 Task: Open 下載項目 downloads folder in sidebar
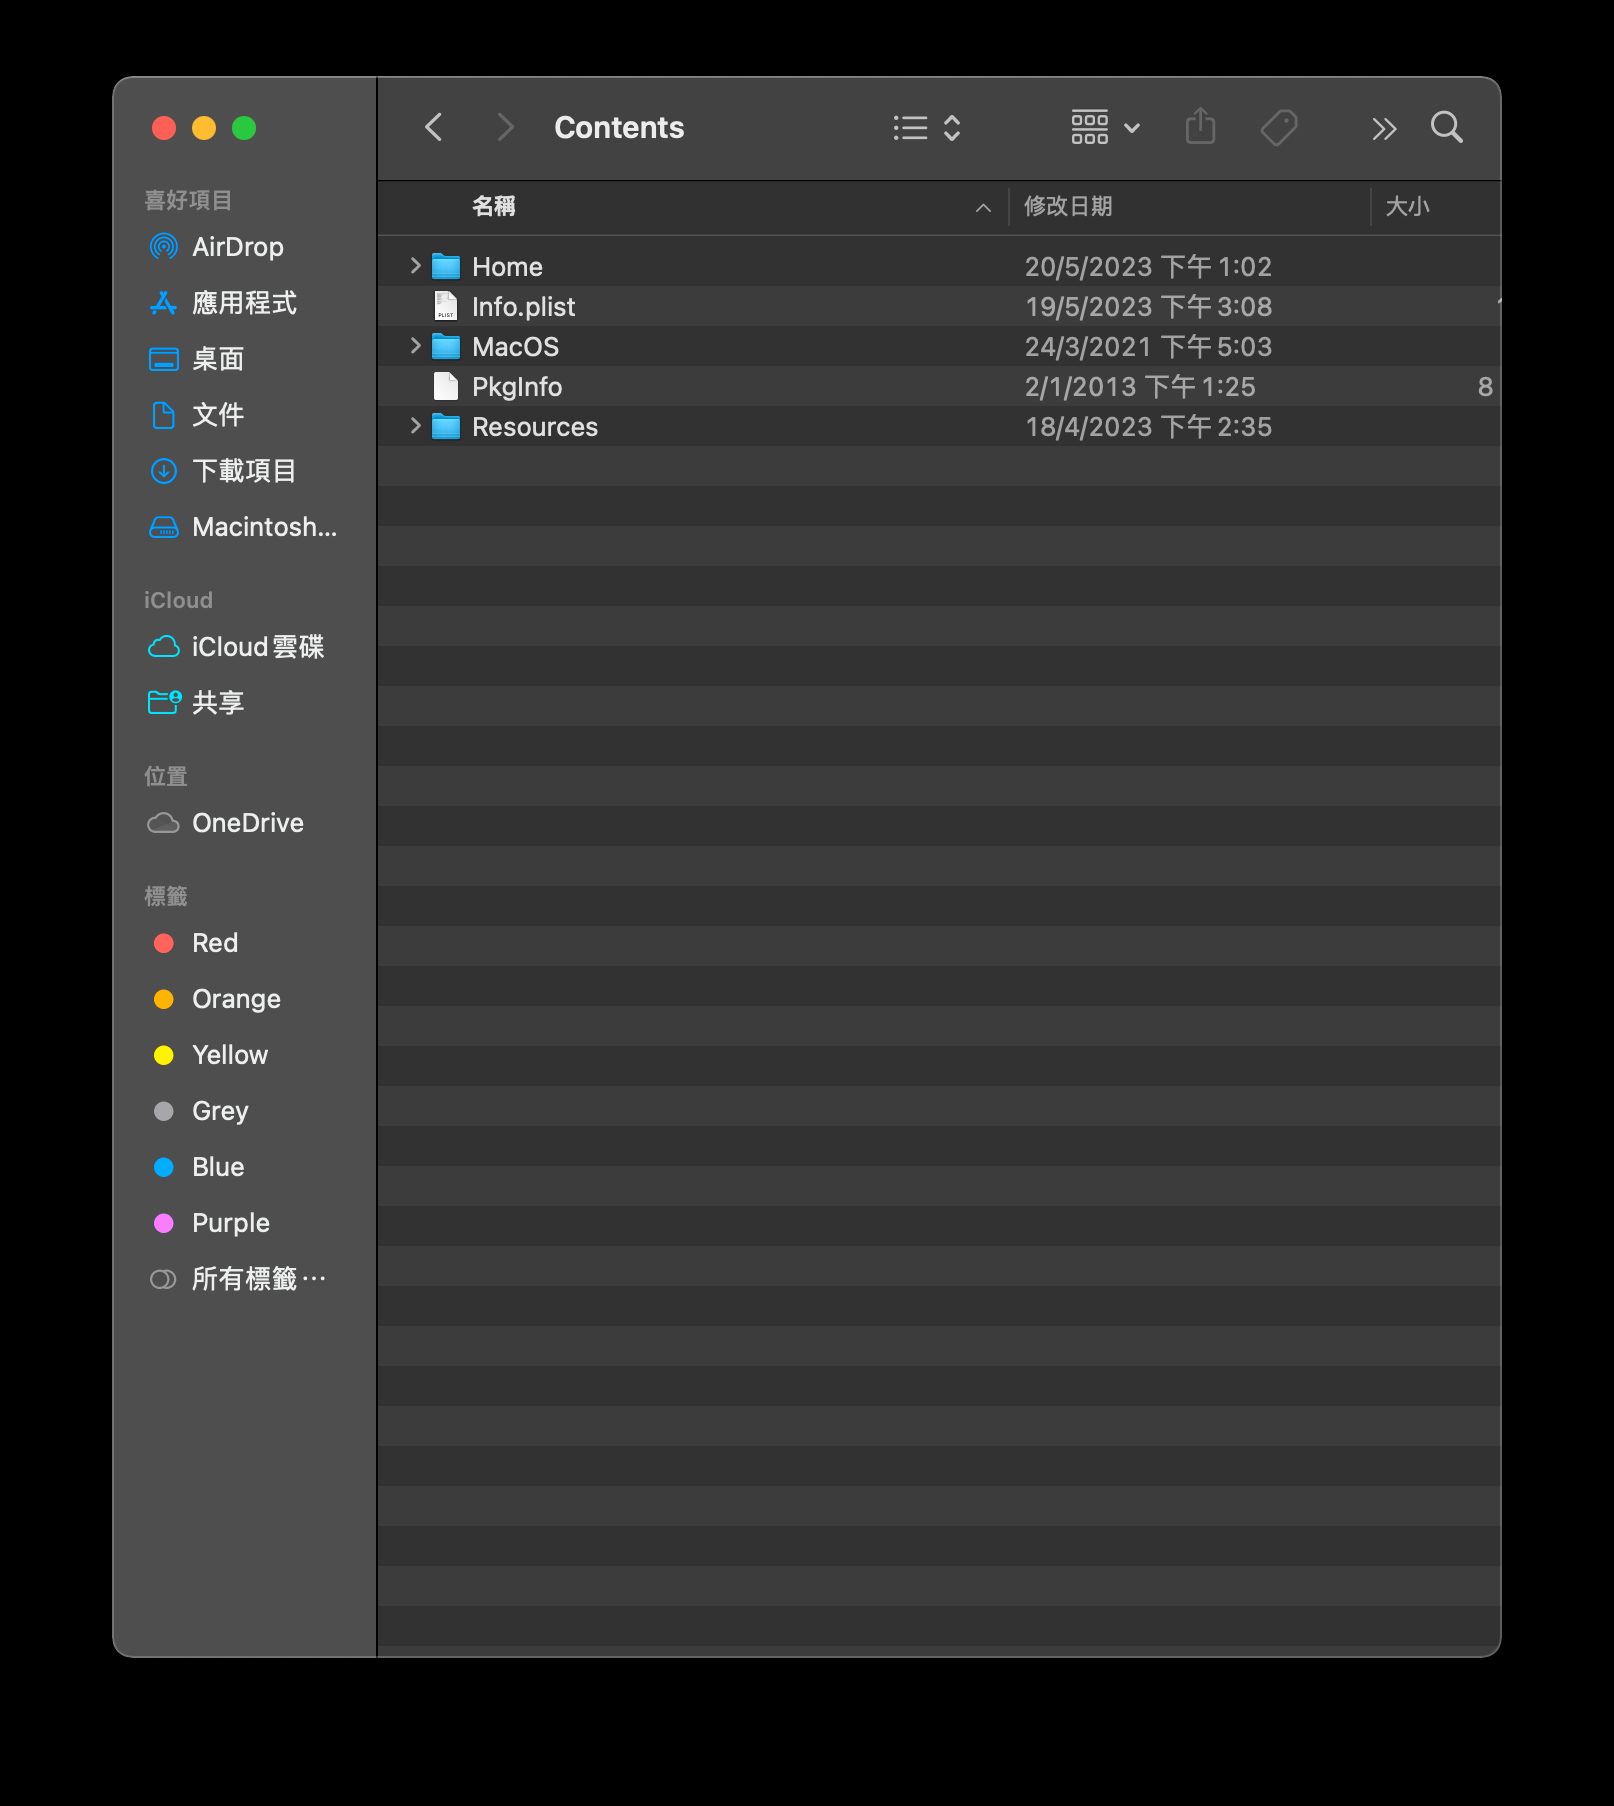pyautogui.click(x=243, y=471)
